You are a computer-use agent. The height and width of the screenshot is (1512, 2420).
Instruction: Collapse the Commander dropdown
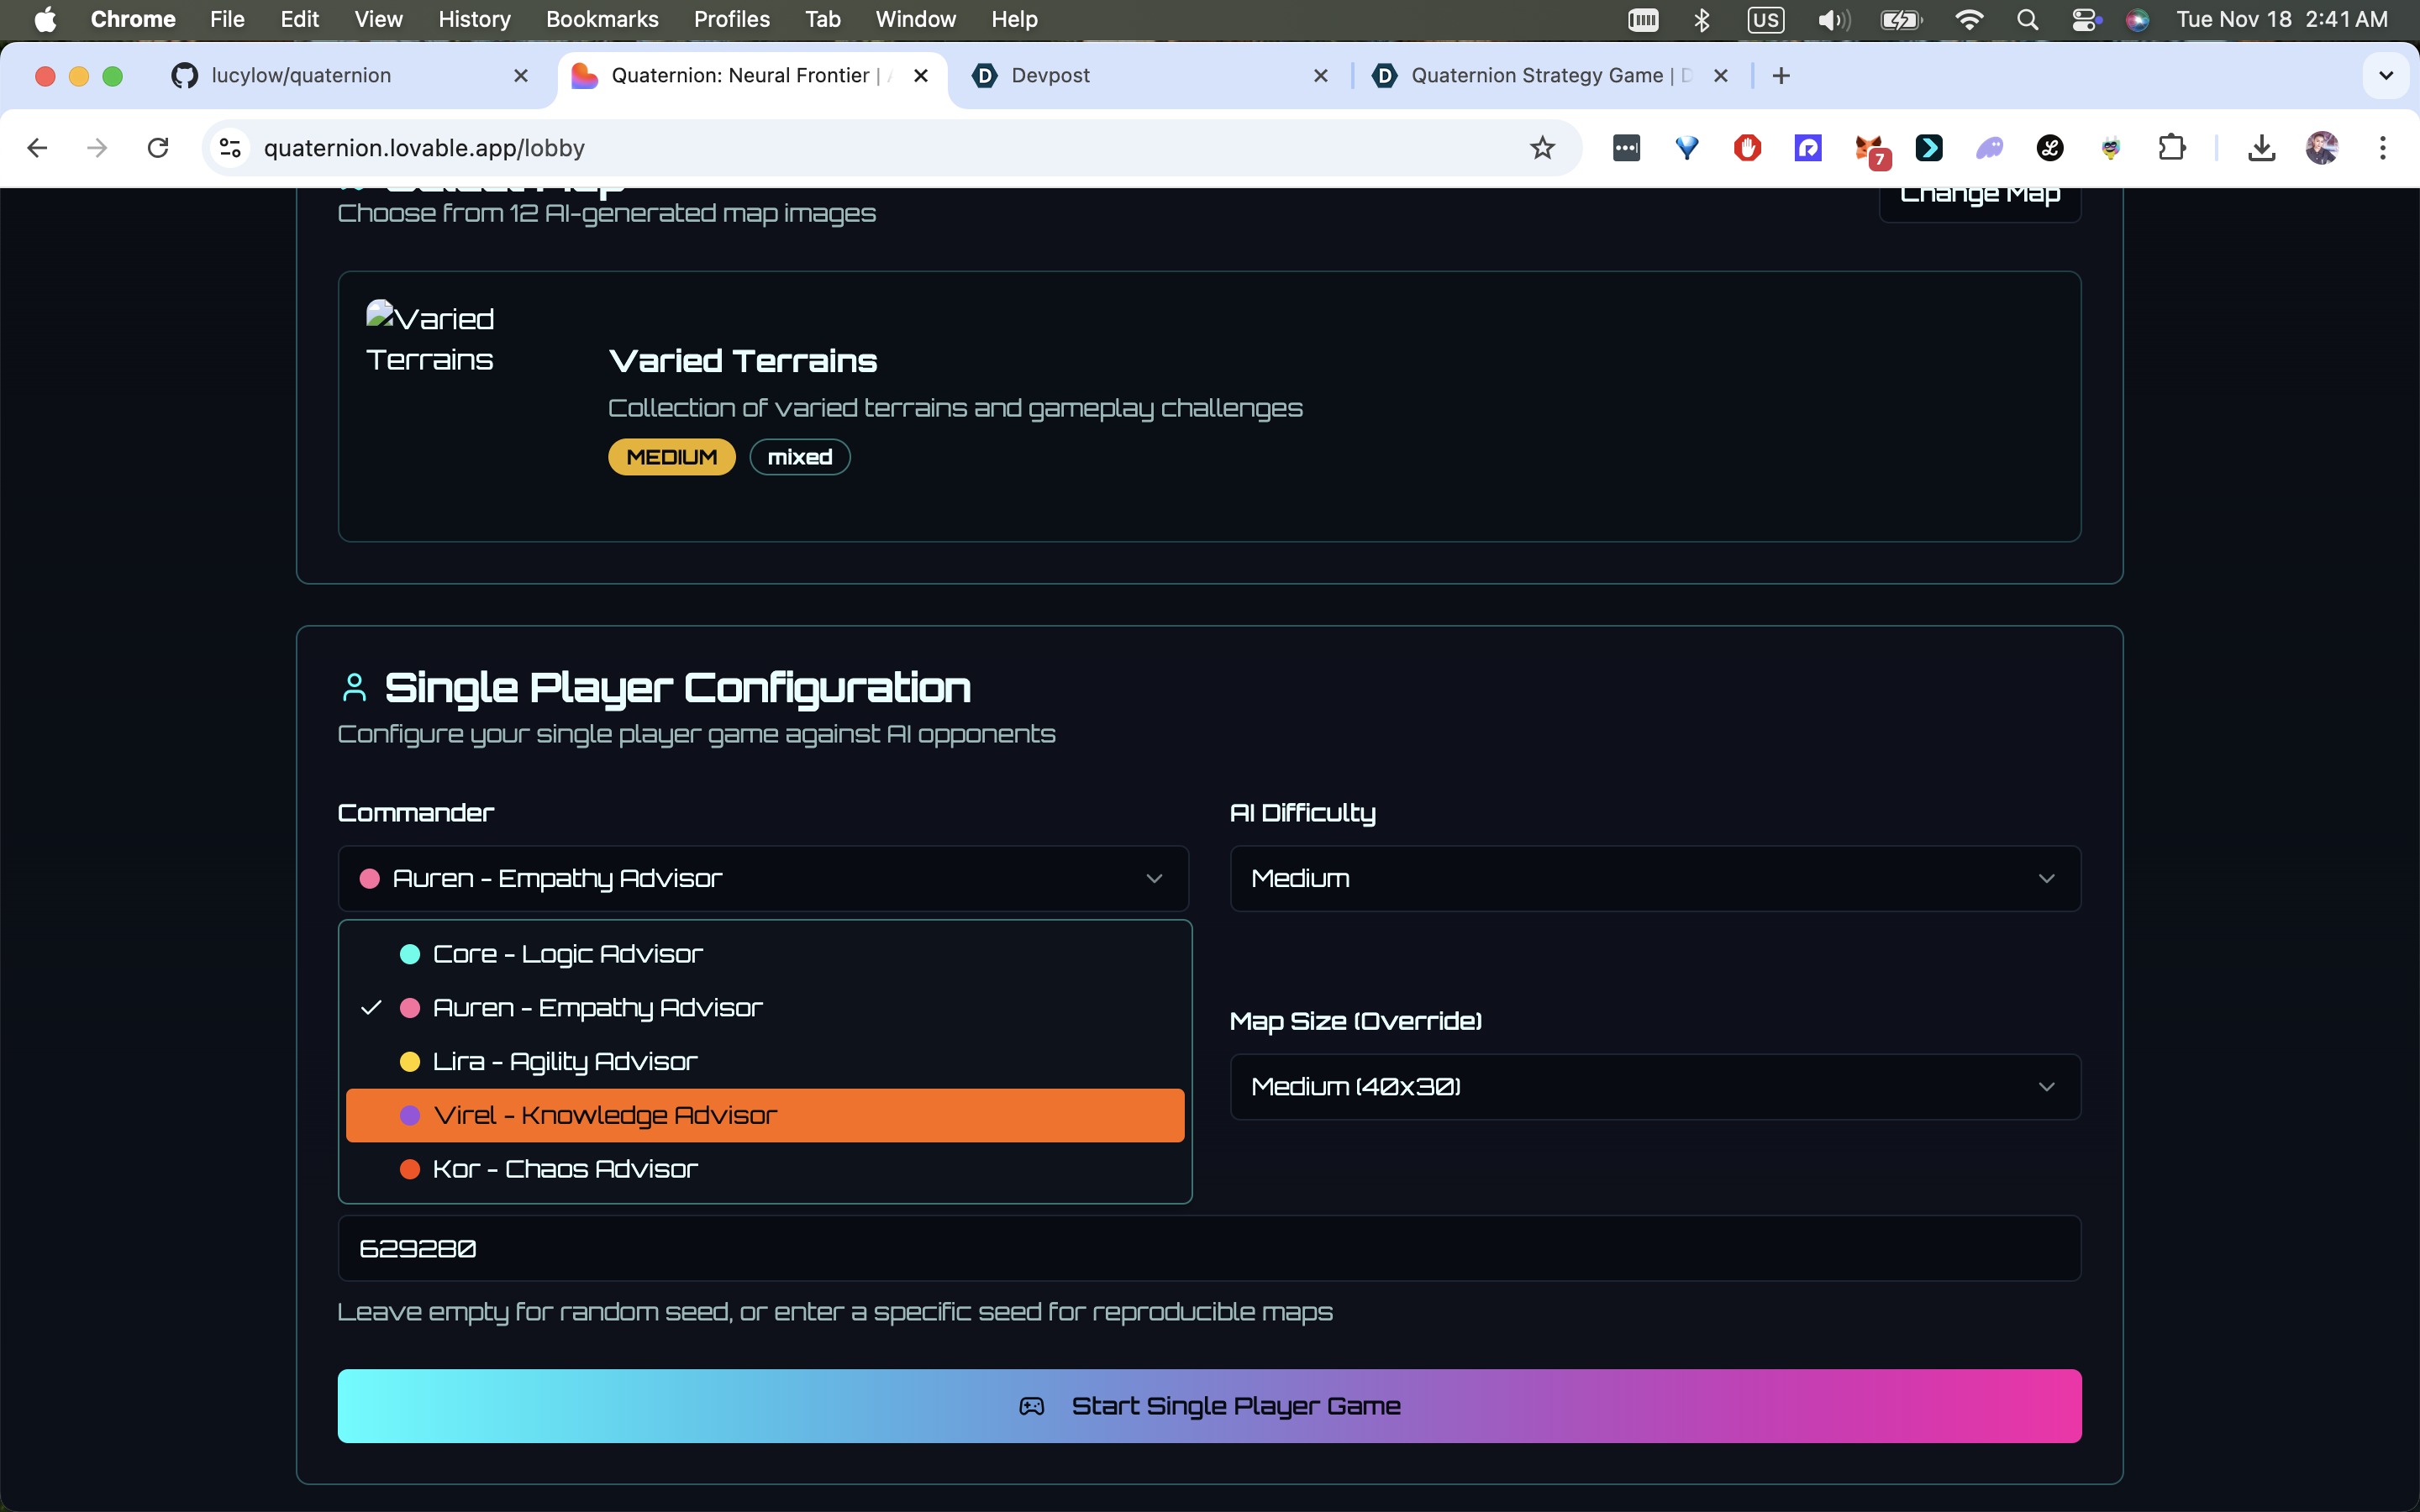click(x=763, y=878)
